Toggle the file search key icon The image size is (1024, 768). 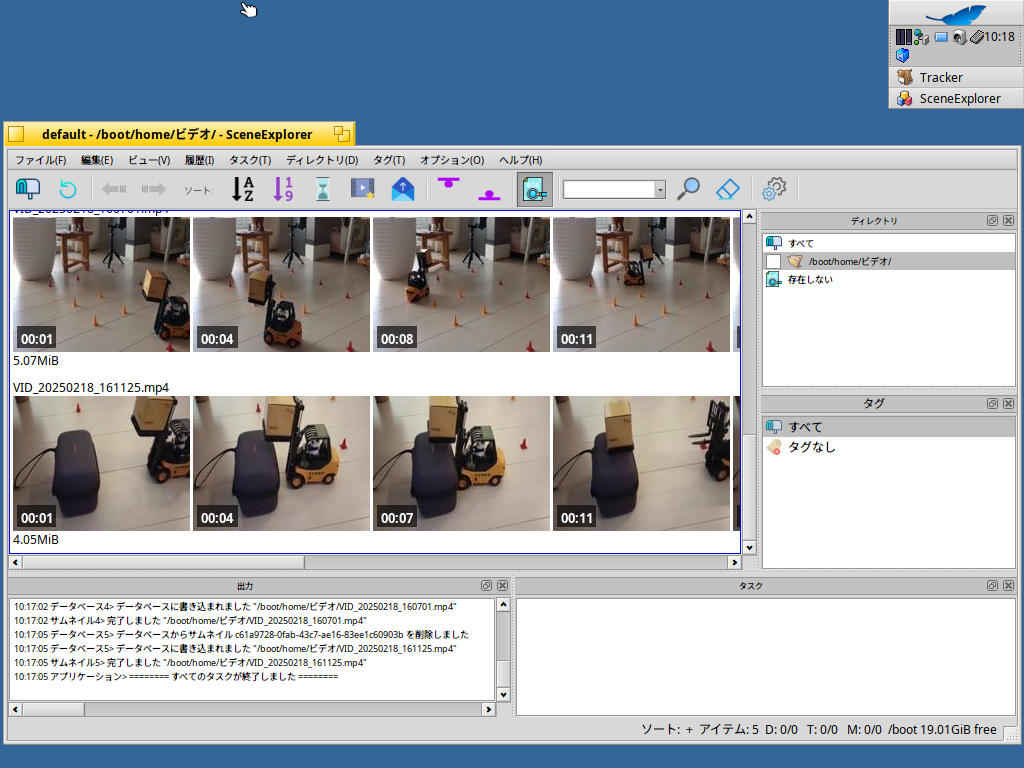(535, 189)
